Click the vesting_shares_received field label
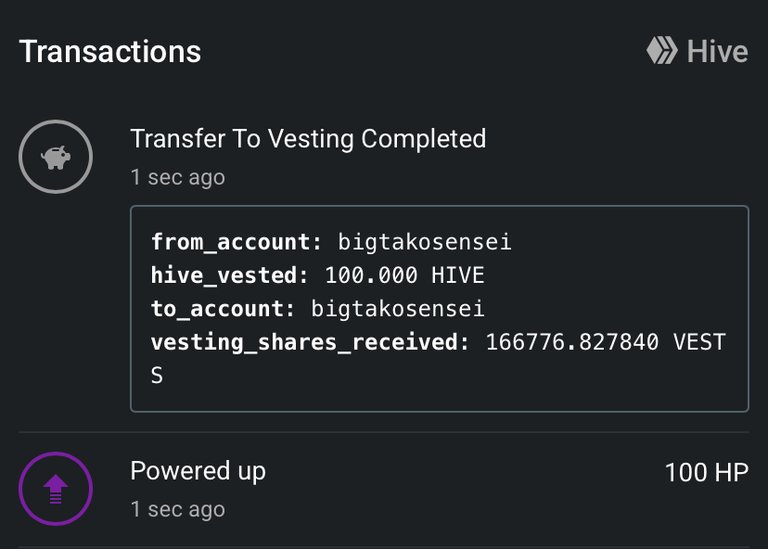Image resolution: width=768 pixels, height=549 pixels. coord(310,342)
